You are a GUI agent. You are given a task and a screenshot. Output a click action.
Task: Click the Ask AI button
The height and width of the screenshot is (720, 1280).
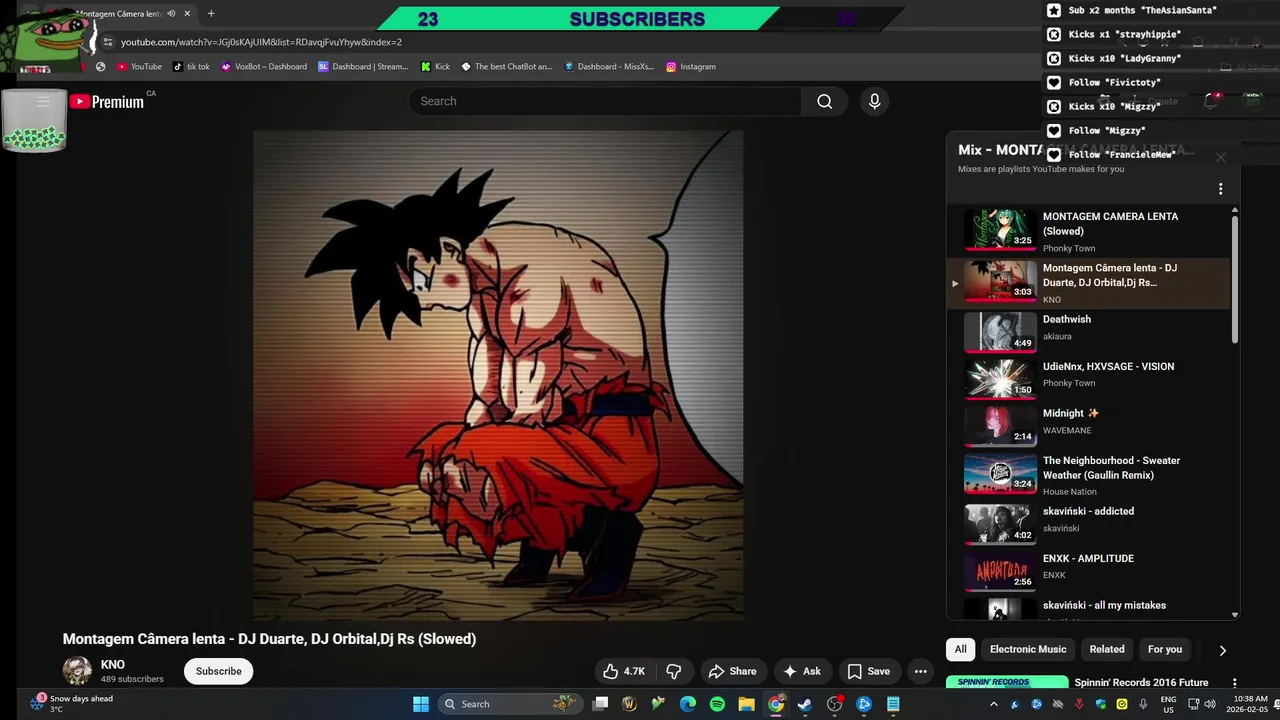(802, 671)
